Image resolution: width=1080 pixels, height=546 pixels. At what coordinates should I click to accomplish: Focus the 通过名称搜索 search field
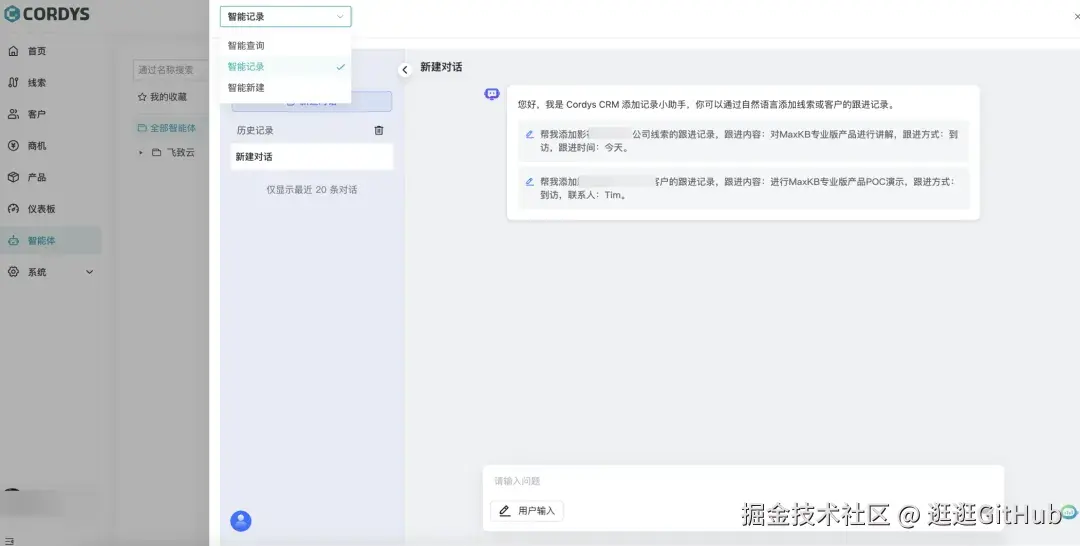point(171,70)
